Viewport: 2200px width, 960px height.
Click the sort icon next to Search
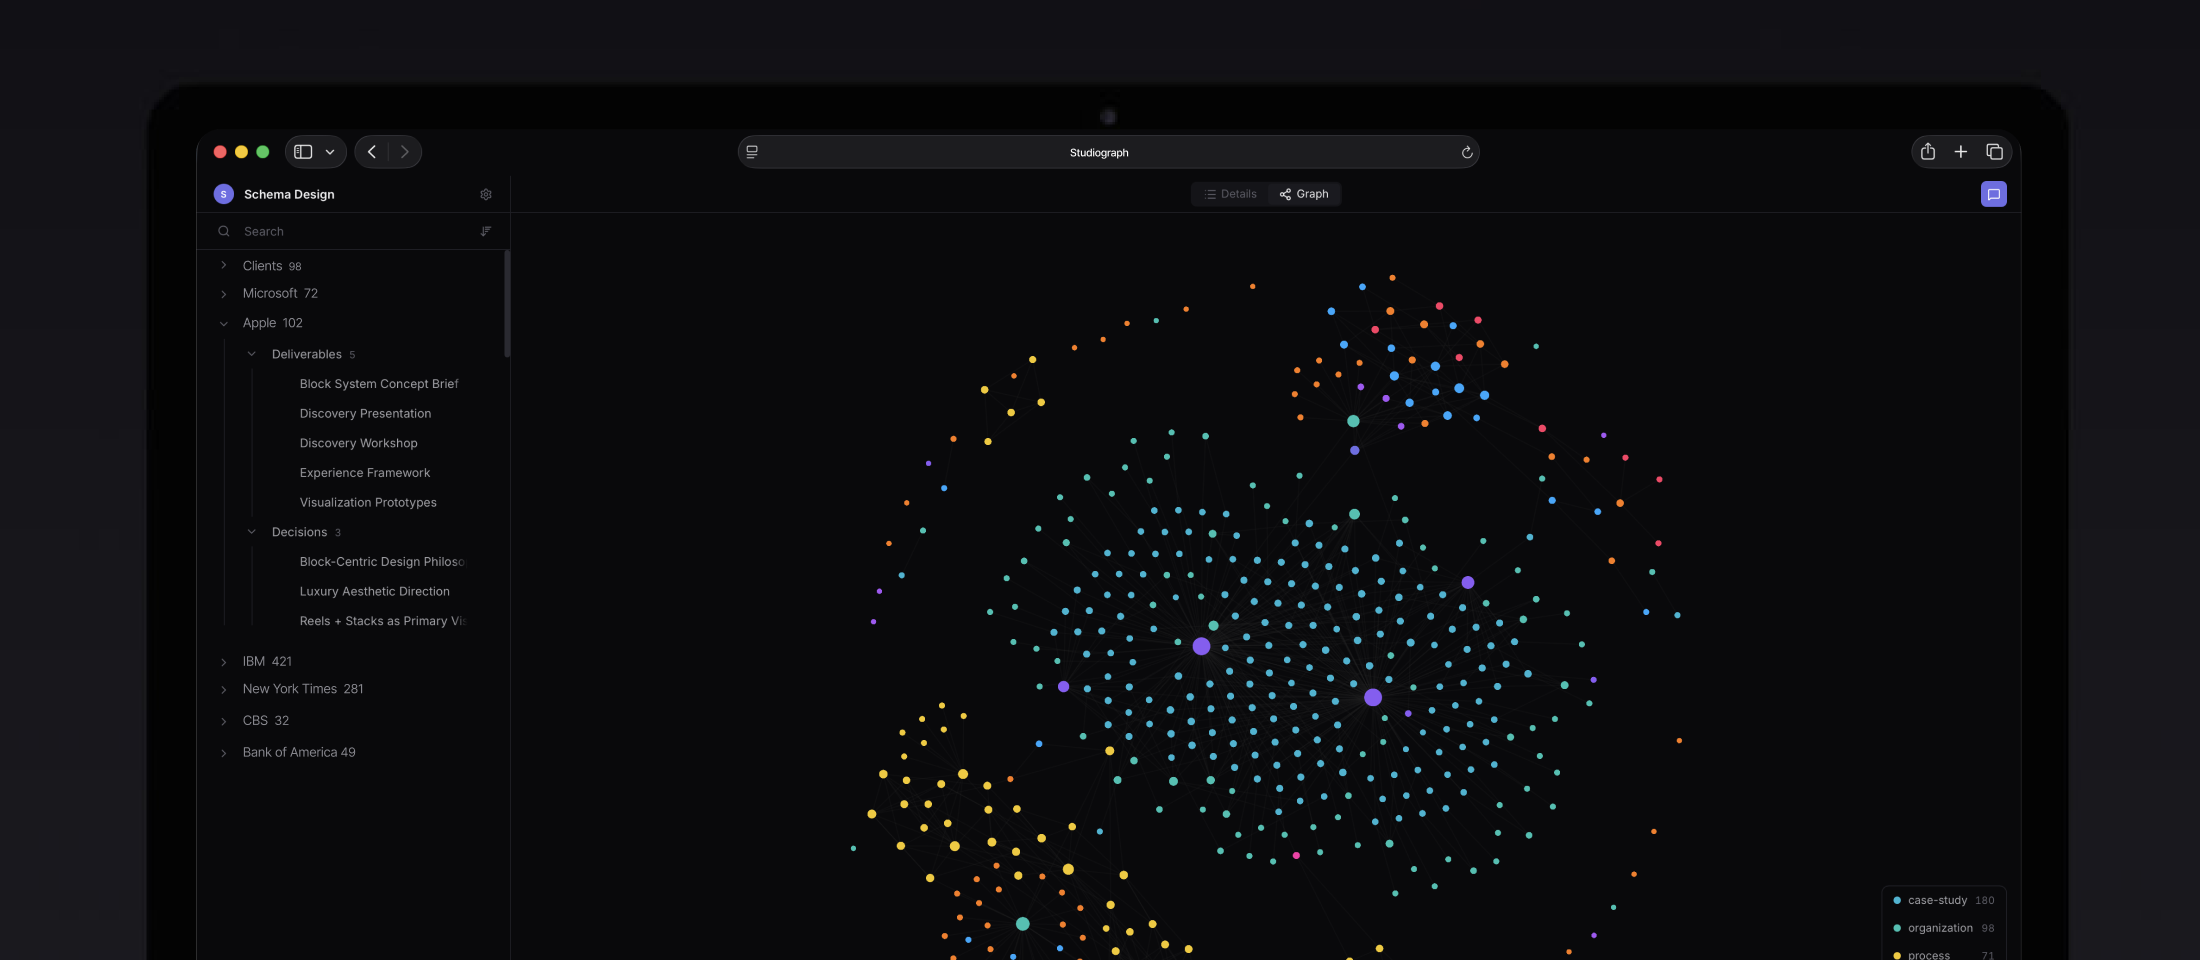[486, 231]
